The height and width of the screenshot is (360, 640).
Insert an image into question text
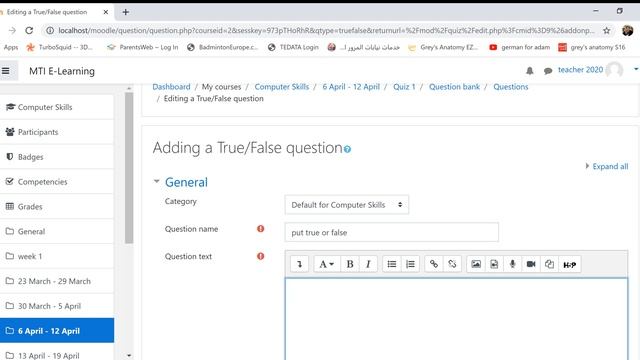point(476,264)
